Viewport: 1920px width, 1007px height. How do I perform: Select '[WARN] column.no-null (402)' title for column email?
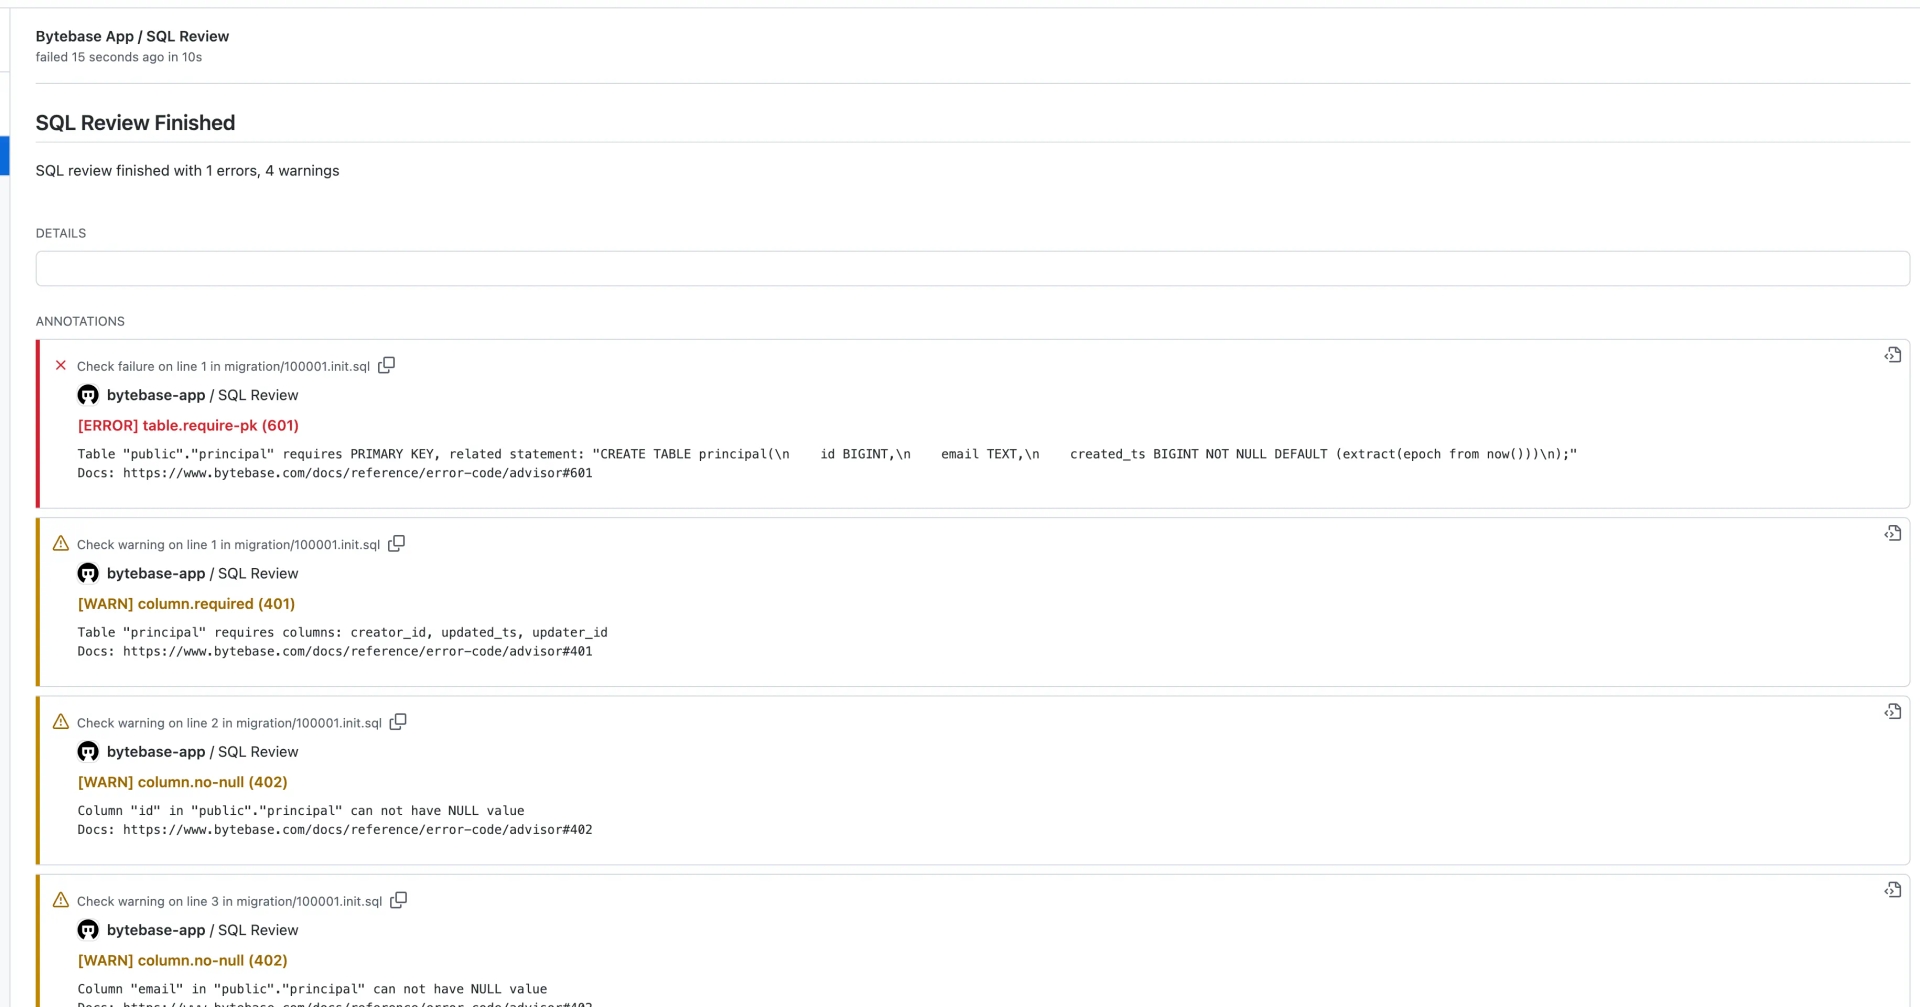coord(182,960)
